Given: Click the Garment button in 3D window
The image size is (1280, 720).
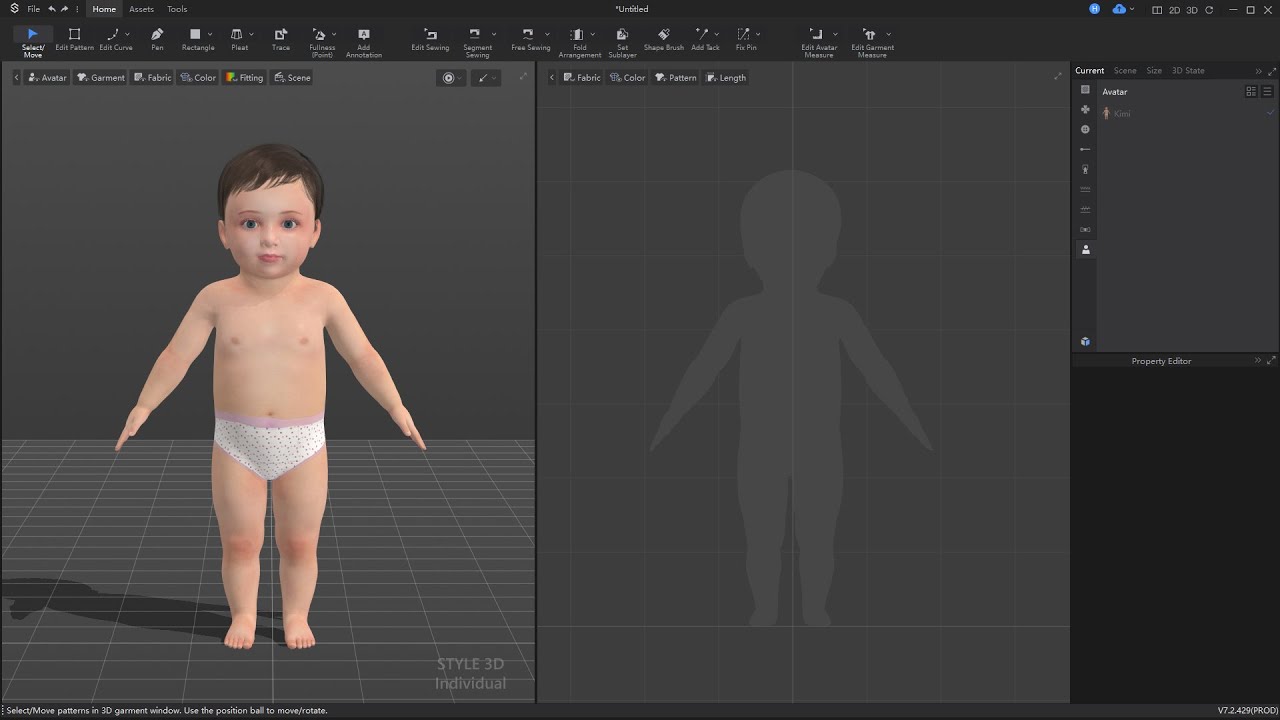Looking at the screenshot, I should pyautogui.click(x=101, y=77).
